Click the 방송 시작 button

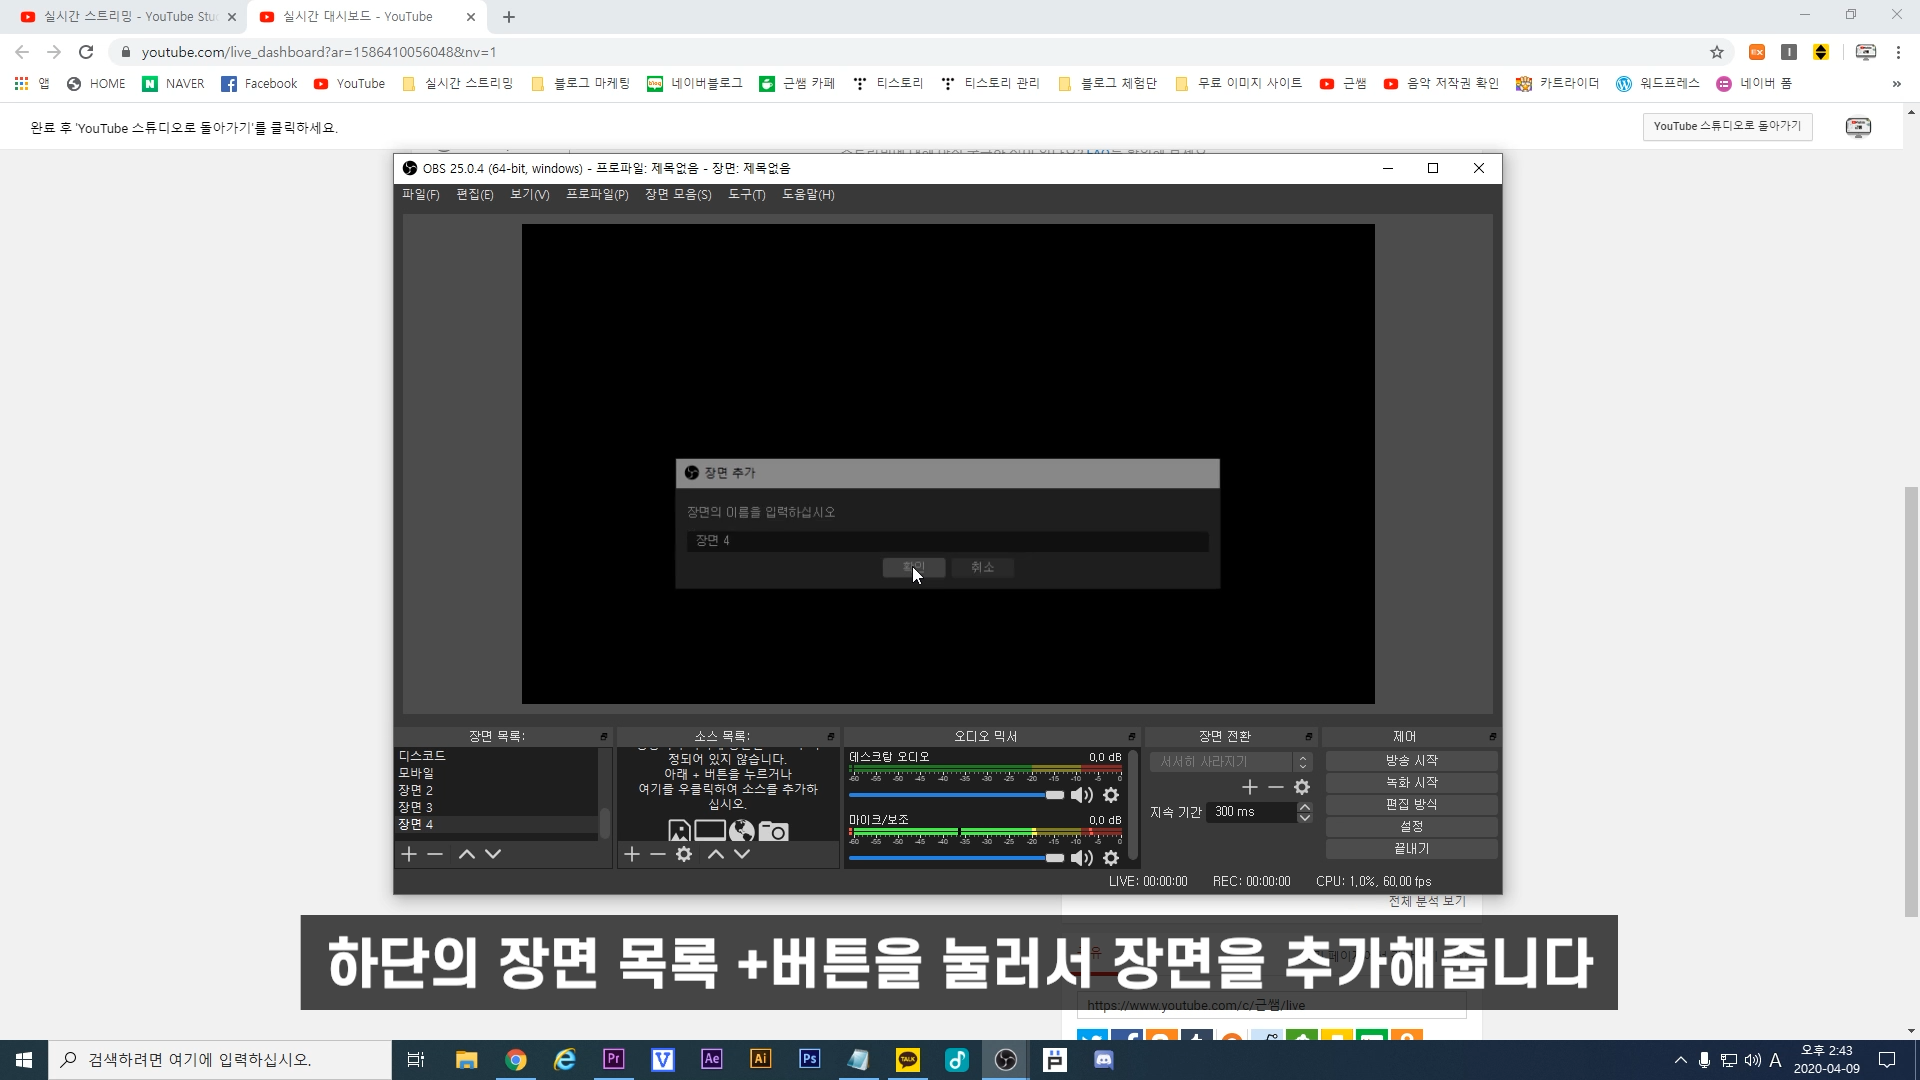point(1411,761)
